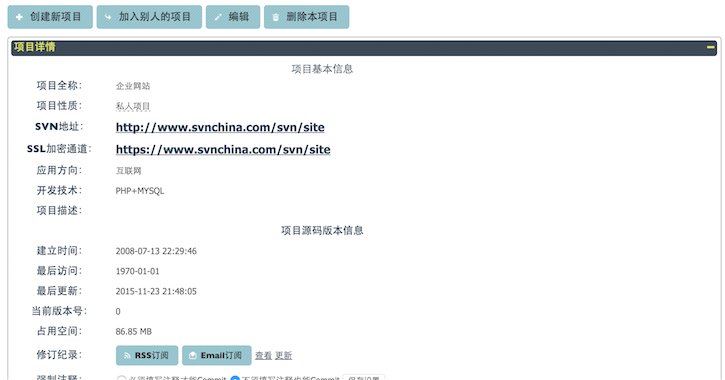The width and height of the screenshot is (725, 380).
Task: Click the 开发技术 label
Action: tap(59, 190)
